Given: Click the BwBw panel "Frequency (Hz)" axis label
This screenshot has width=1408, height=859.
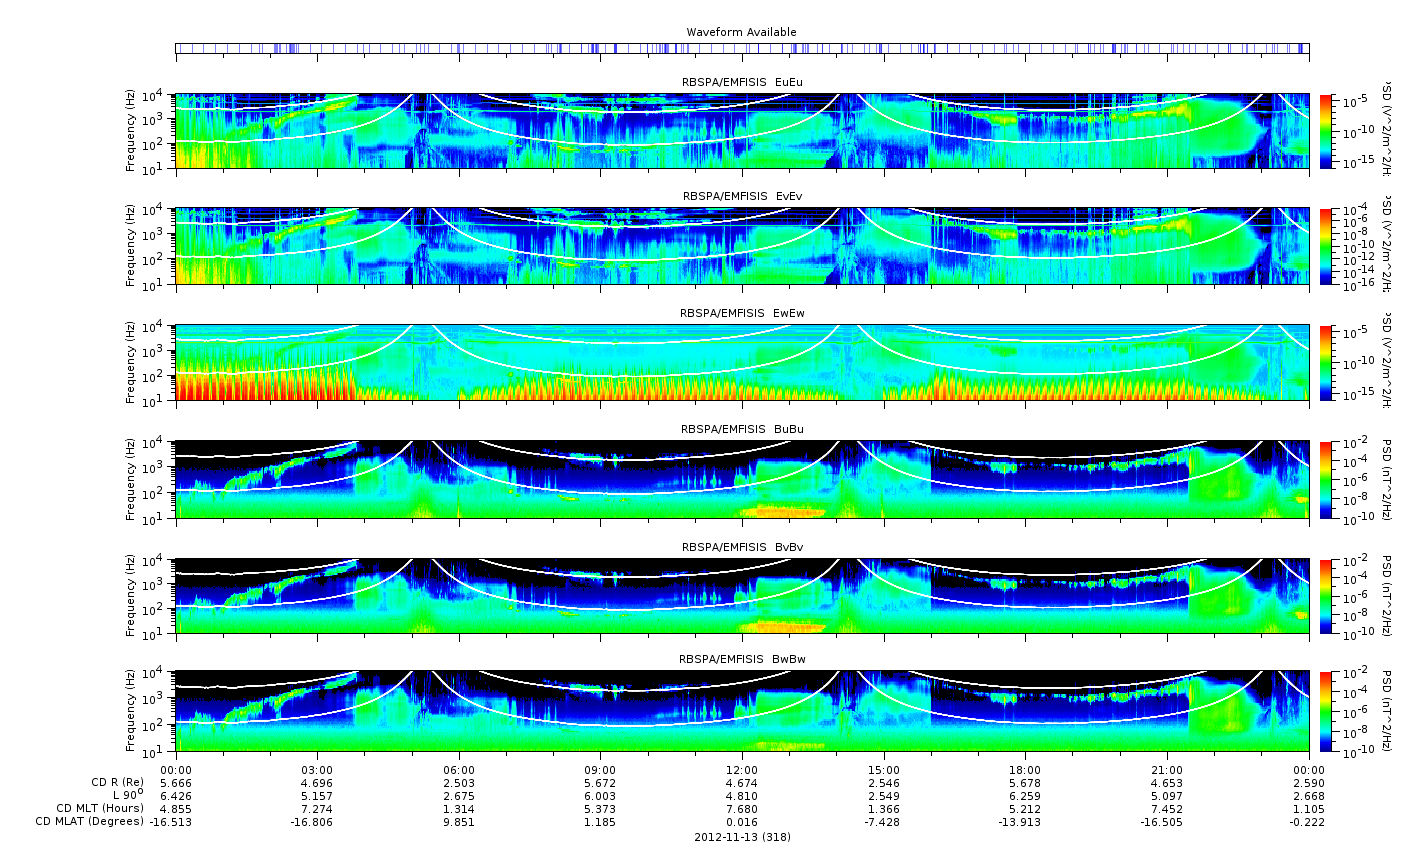Looking at the screenshot, I should 131,711.
